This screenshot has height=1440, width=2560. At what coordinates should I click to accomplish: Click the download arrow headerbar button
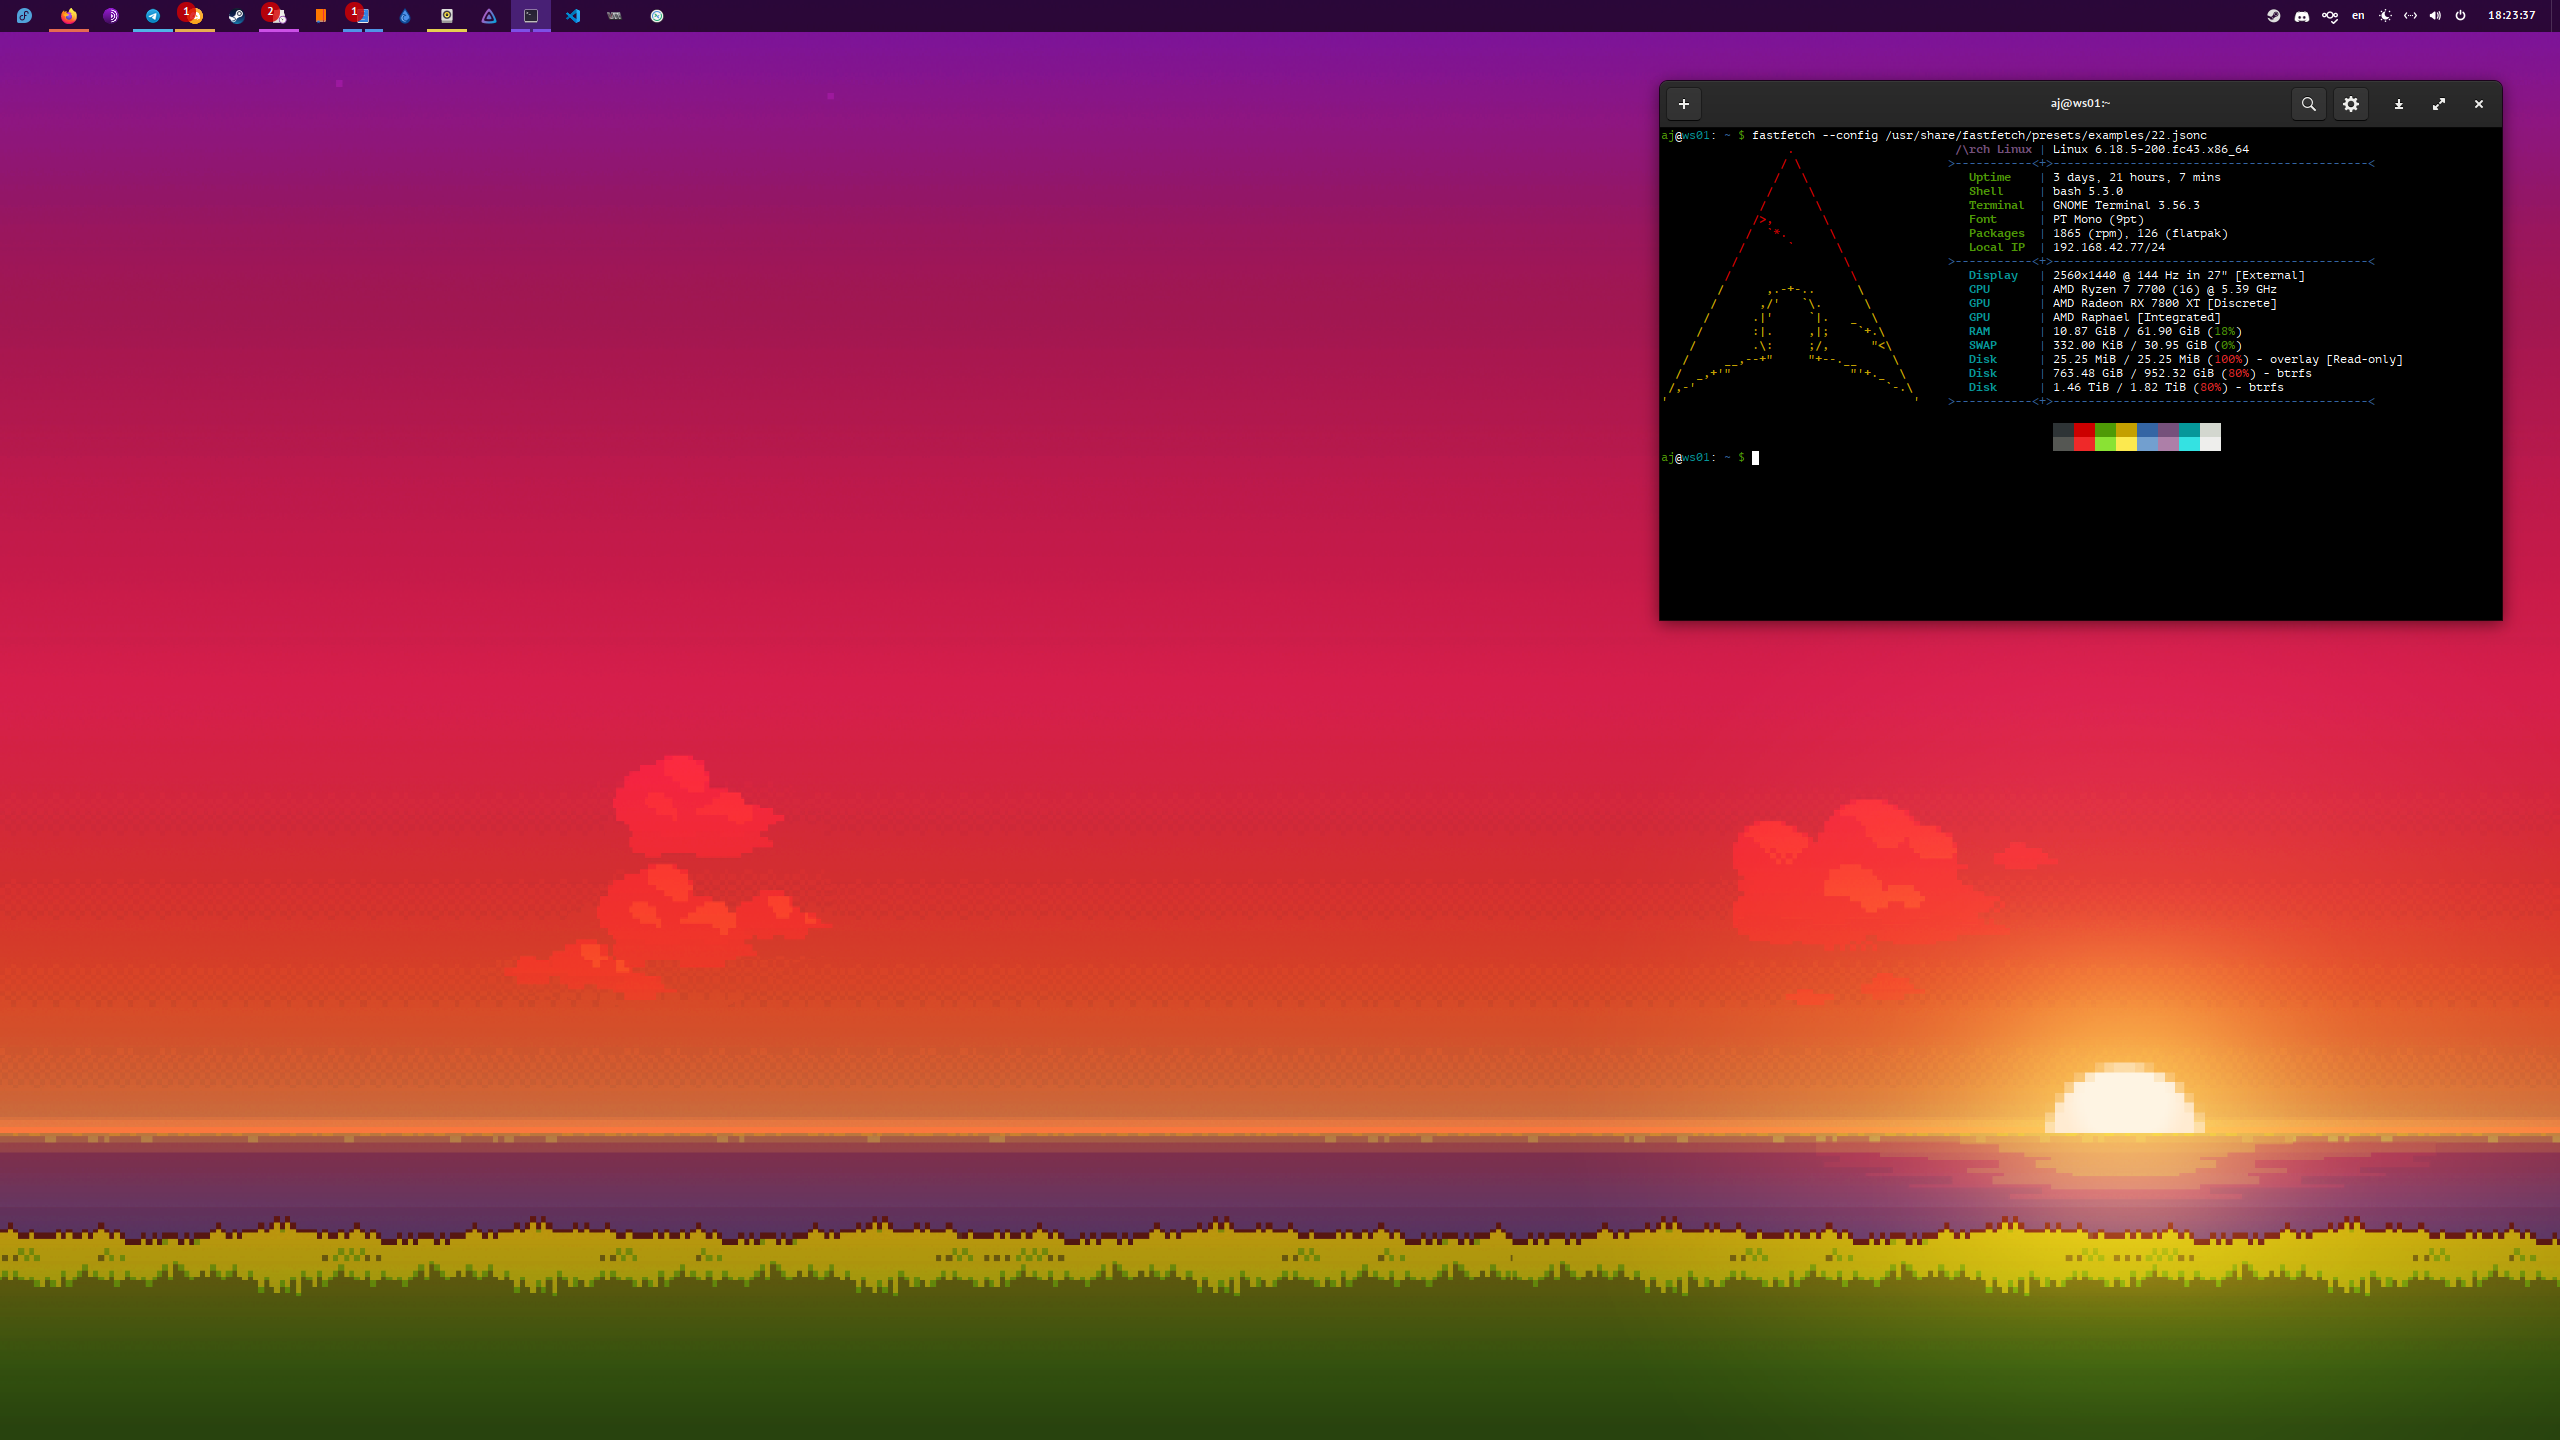point(2398,104)
